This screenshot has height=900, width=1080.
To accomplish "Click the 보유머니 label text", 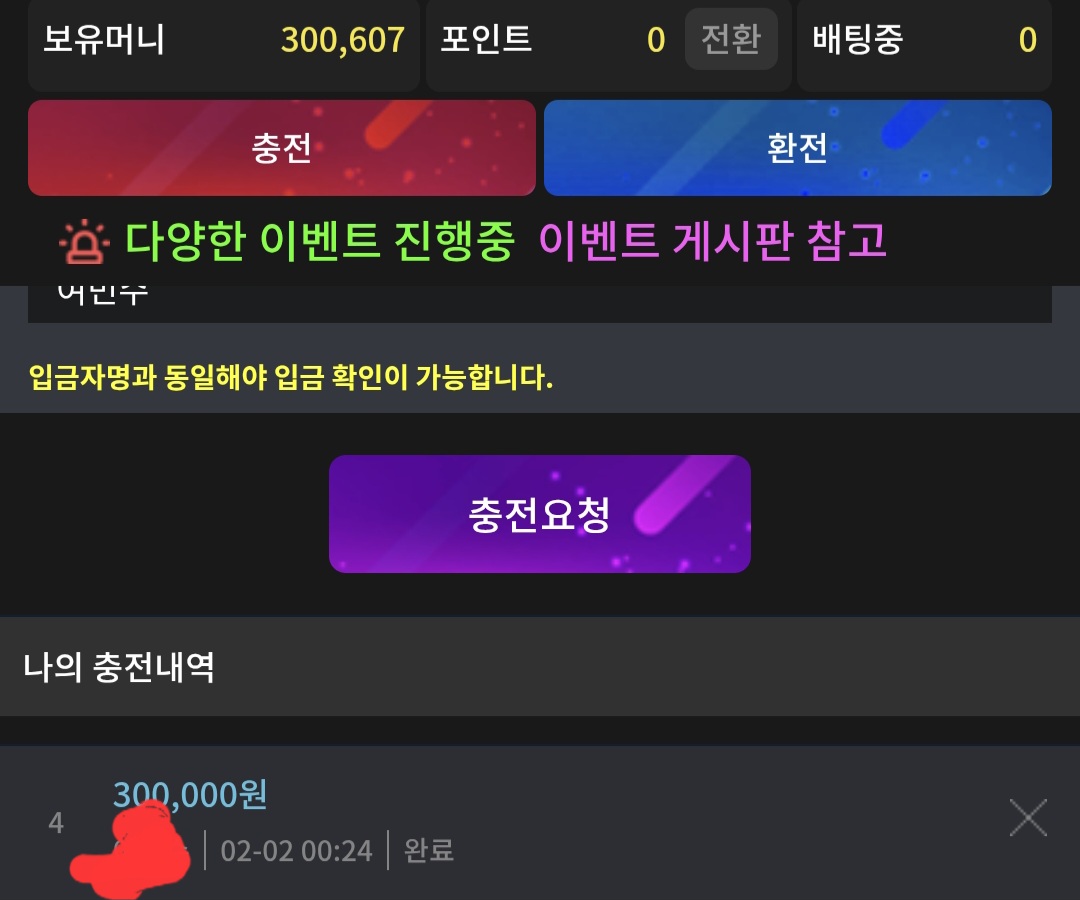I will click(x=104, y=39).
